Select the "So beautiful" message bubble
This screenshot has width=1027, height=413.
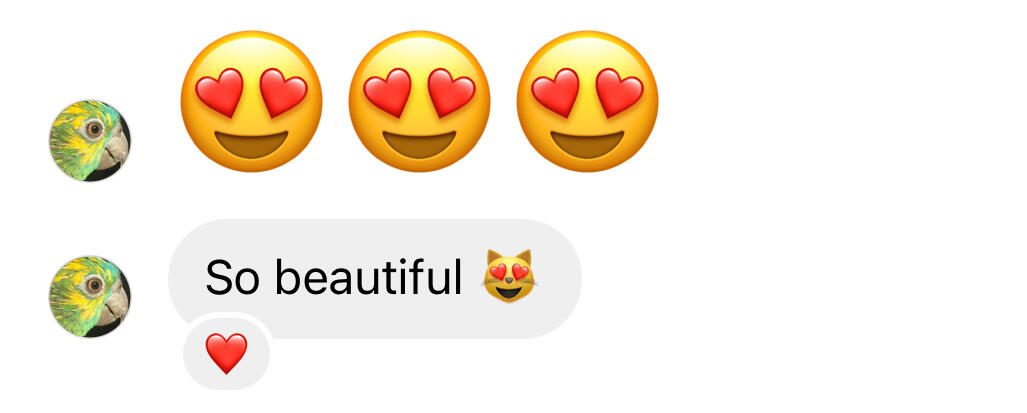375,279
